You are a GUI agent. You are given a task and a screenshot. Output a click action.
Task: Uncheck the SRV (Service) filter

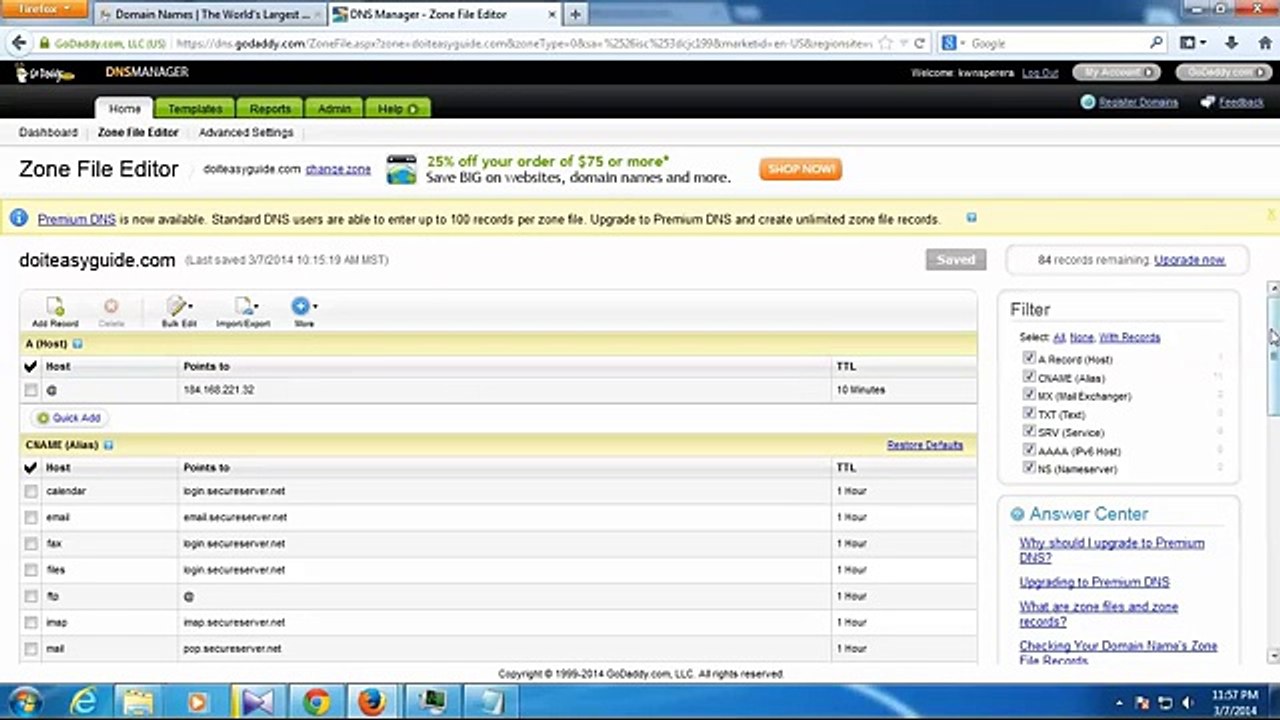click(1029, 431)
